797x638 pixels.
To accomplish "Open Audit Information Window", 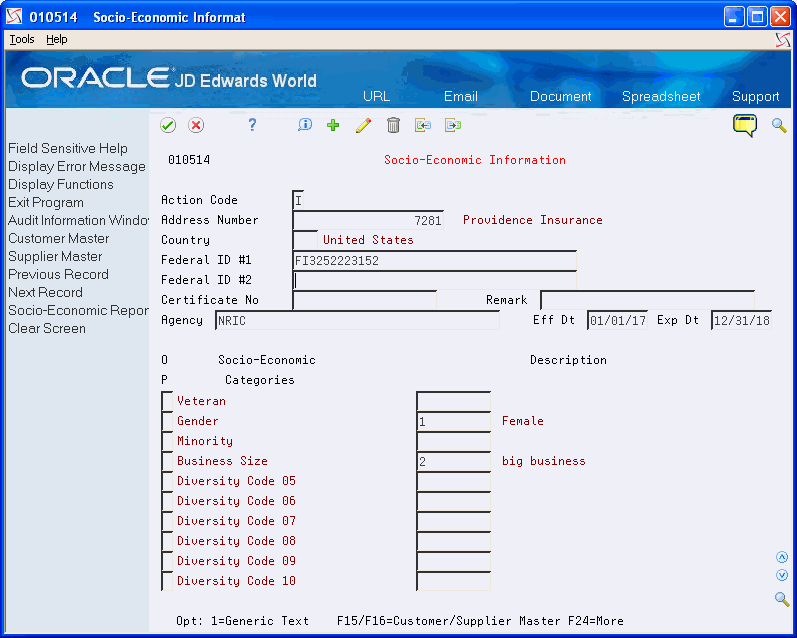I will (78, 221).
